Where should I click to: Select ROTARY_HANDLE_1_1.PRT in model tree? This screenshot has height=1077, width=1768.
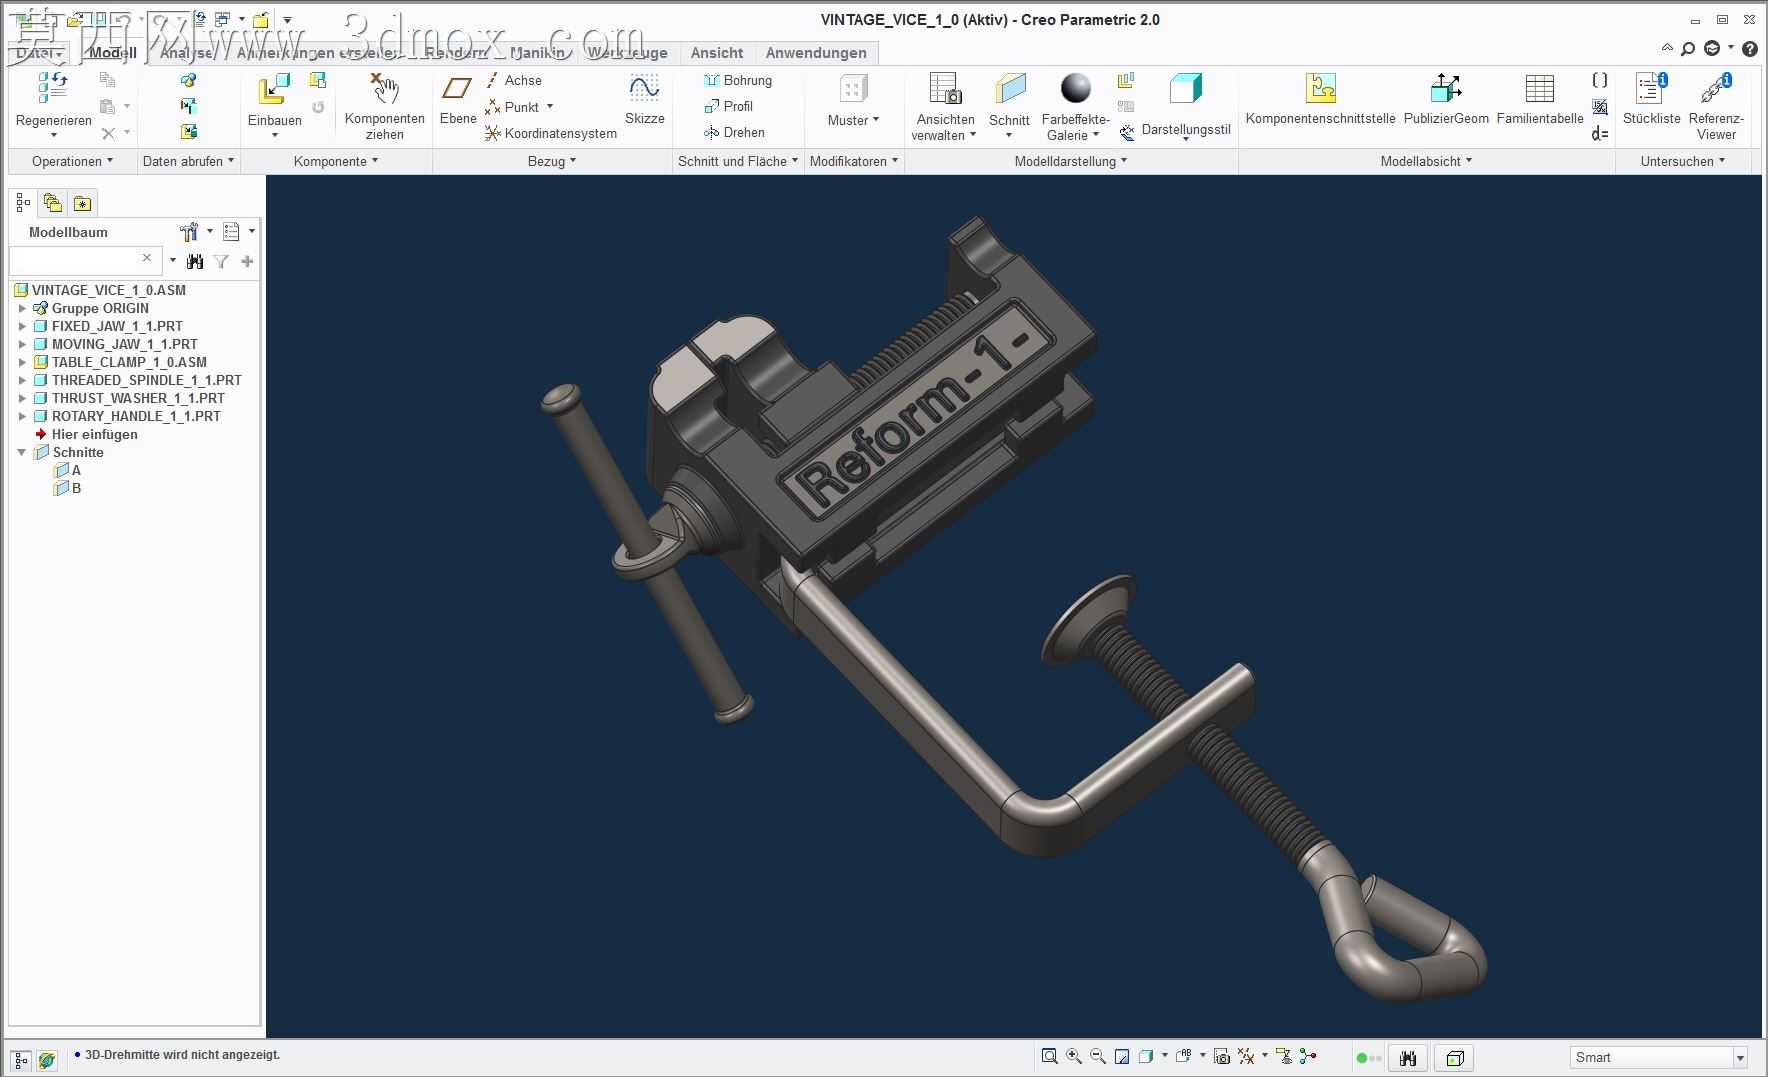pos(136,416)
